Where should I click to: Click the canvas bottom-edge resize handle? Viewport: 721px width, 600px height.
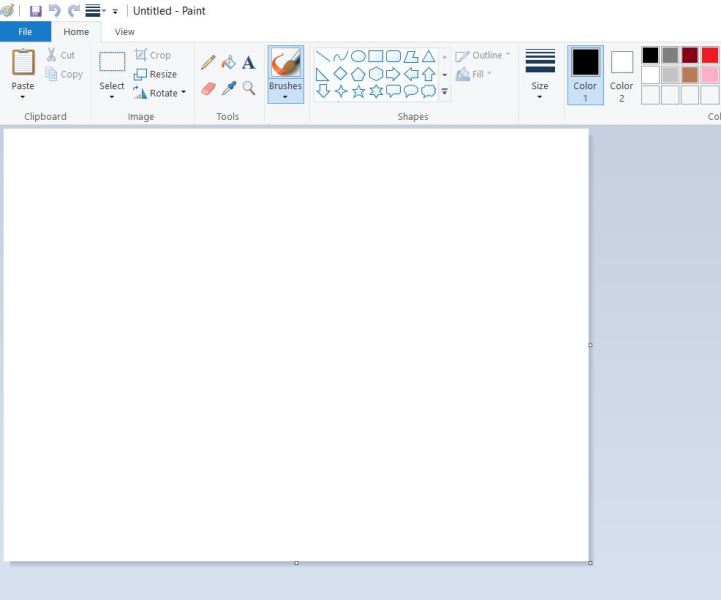point(297,563)
